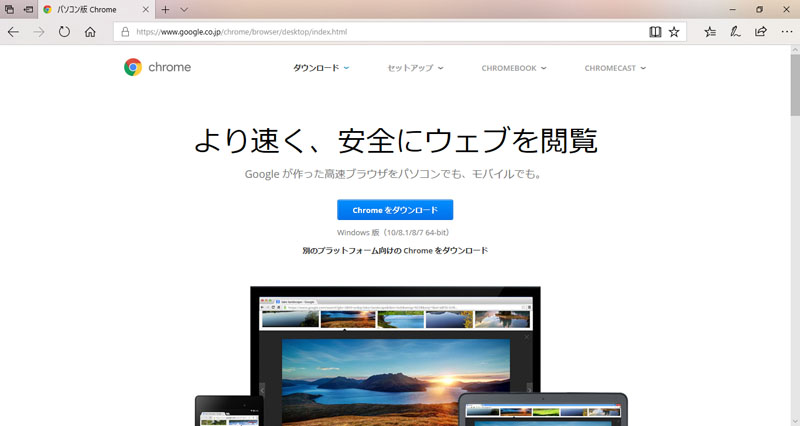Click the より速く、安全にウェブを閲覧 headline

coord(395,140)
